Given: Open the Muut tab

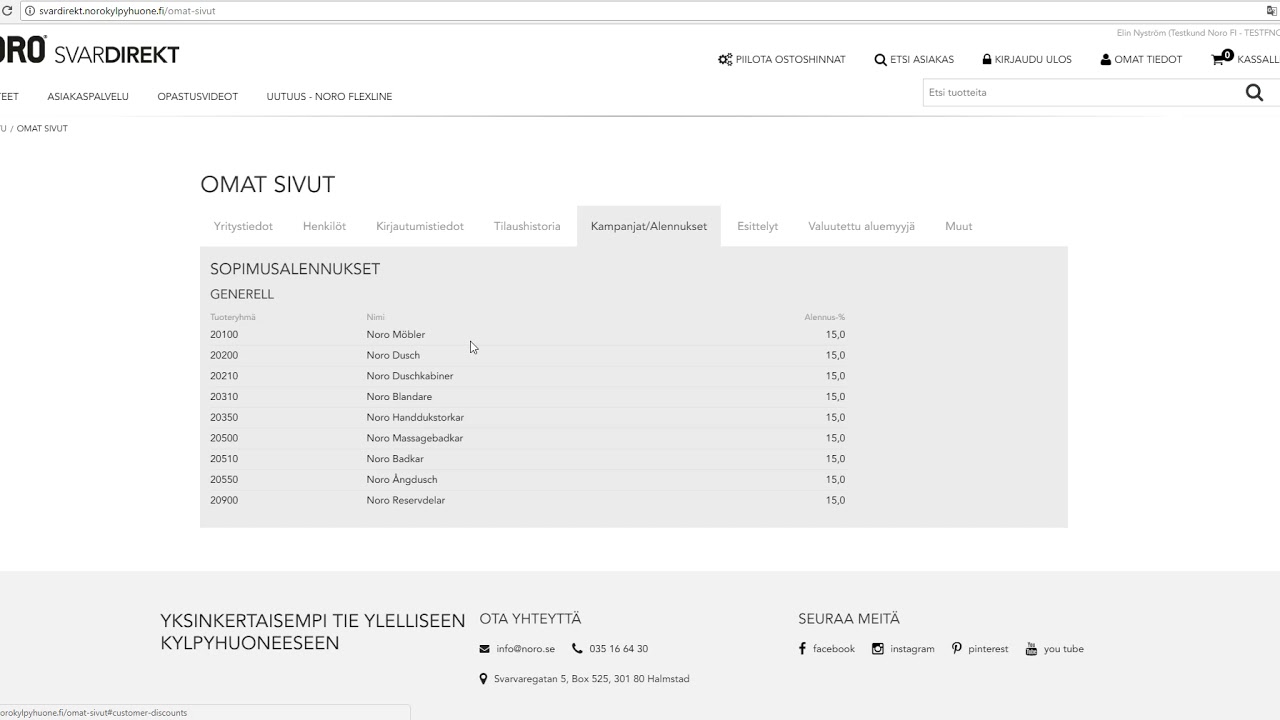Looking at the screenshot, I should [959, 226].
